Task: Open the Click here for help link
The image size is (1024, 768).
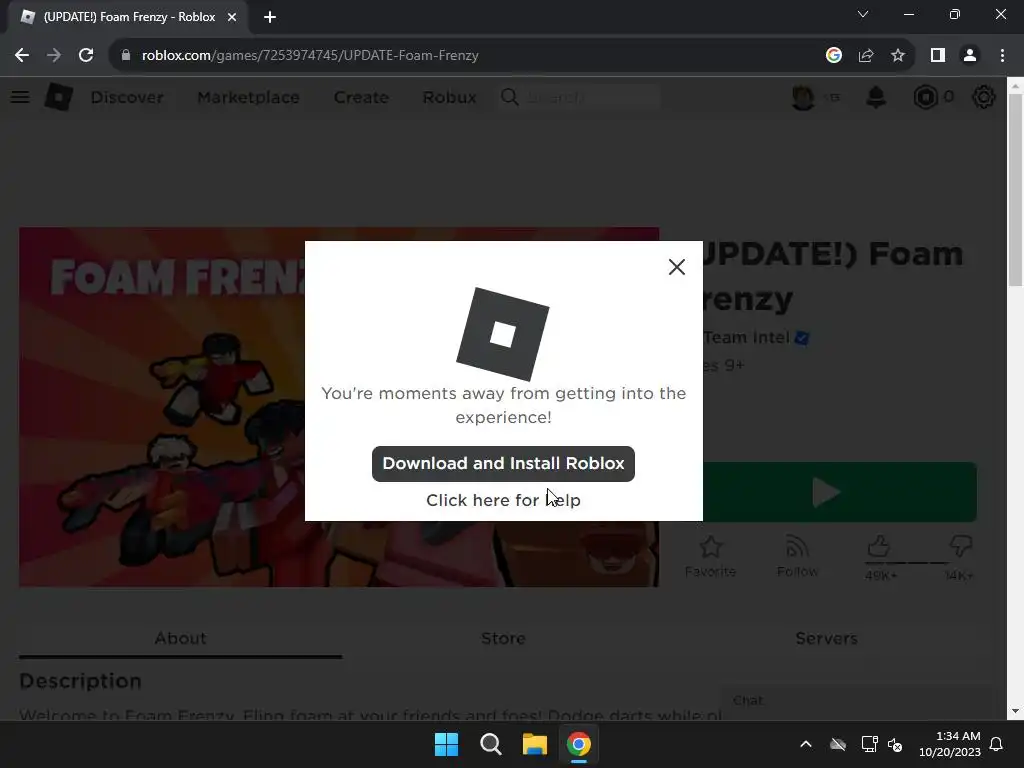Action: (503, 500)
